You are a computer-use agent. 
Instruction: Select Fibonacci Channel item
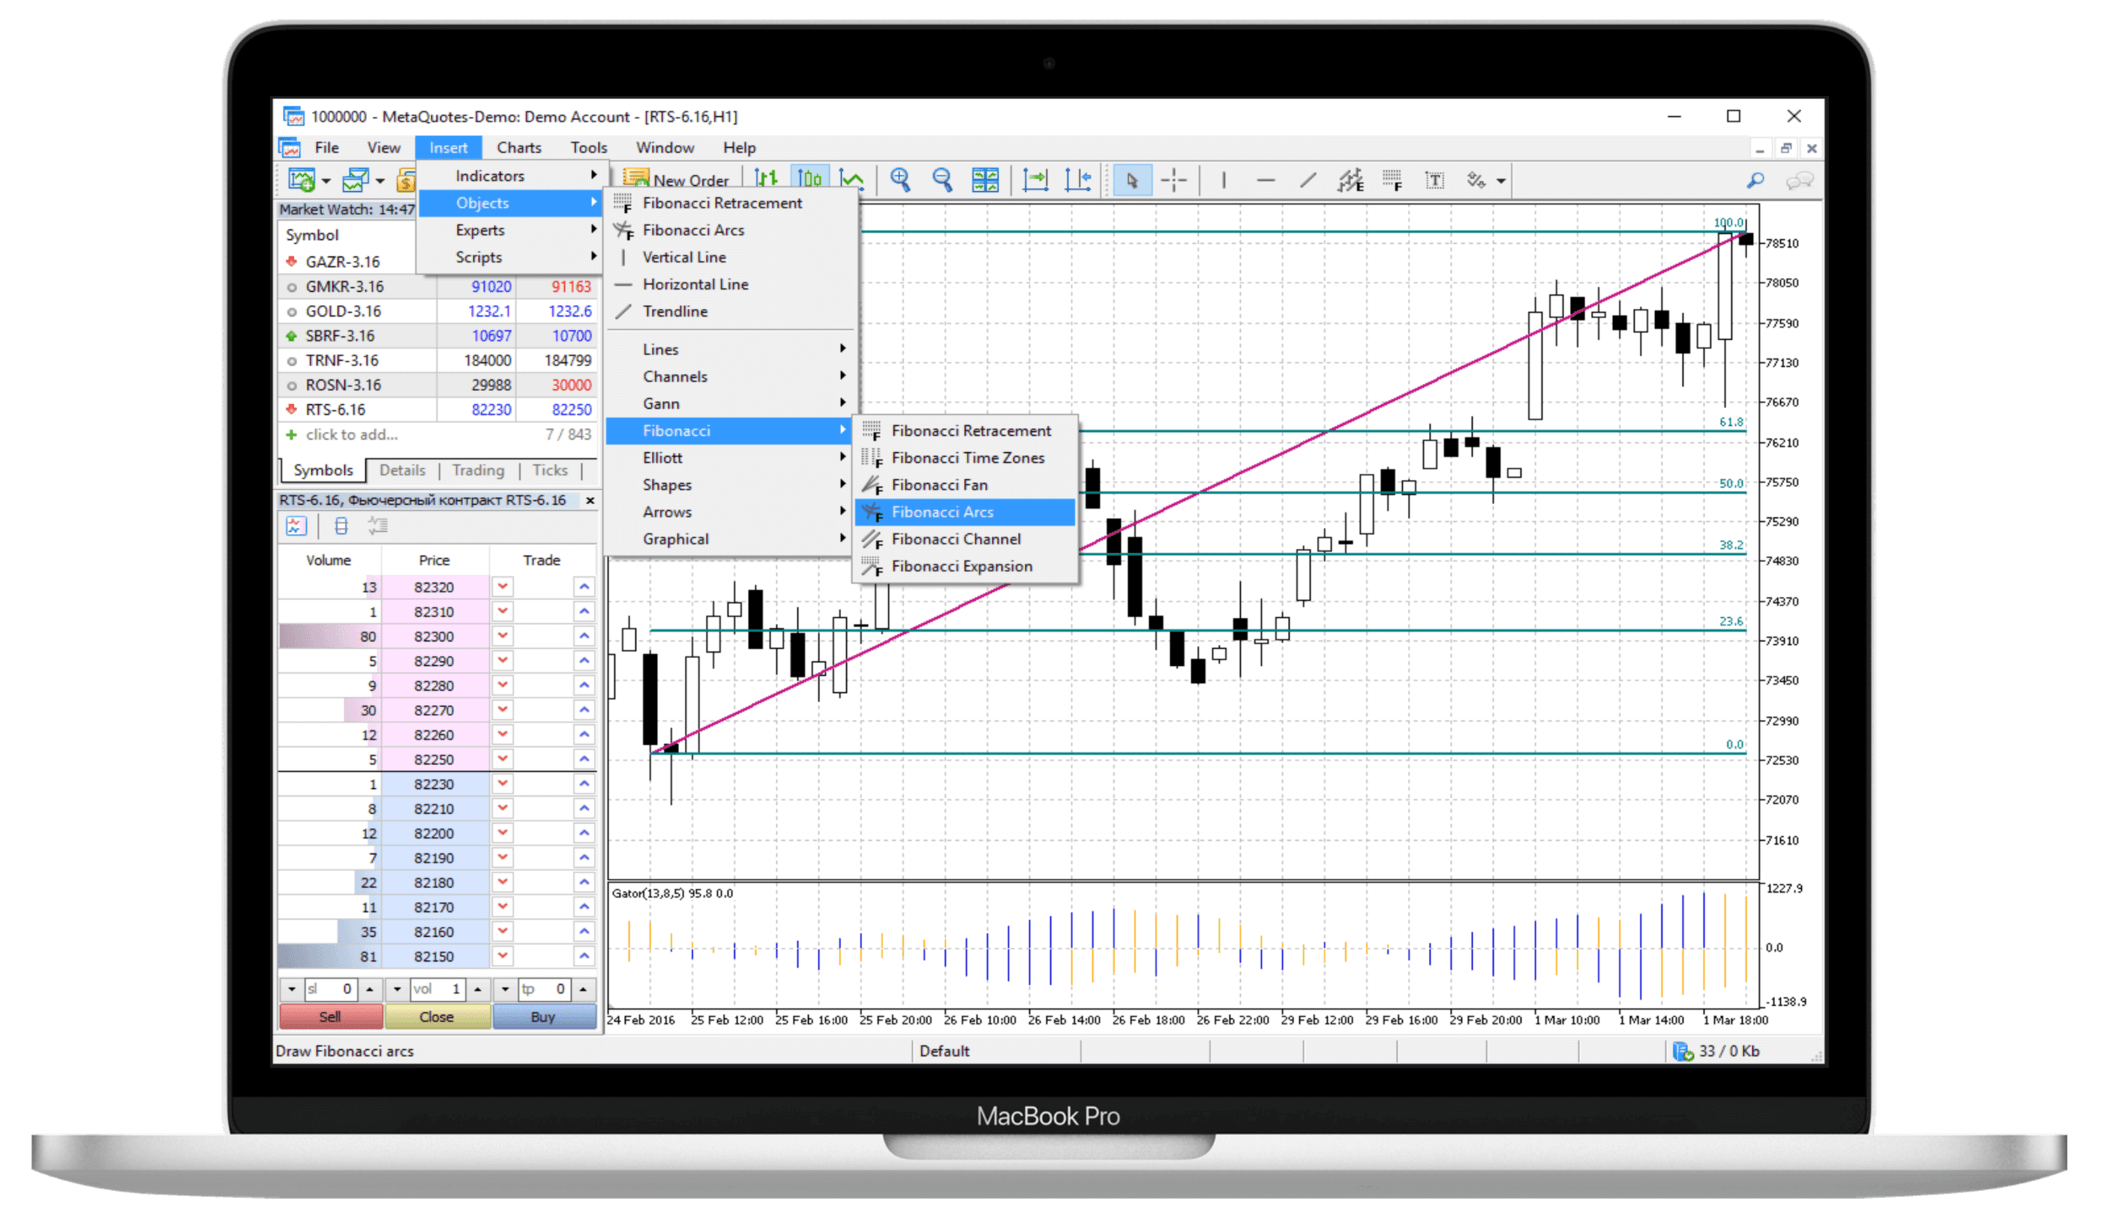click(966, 539)
